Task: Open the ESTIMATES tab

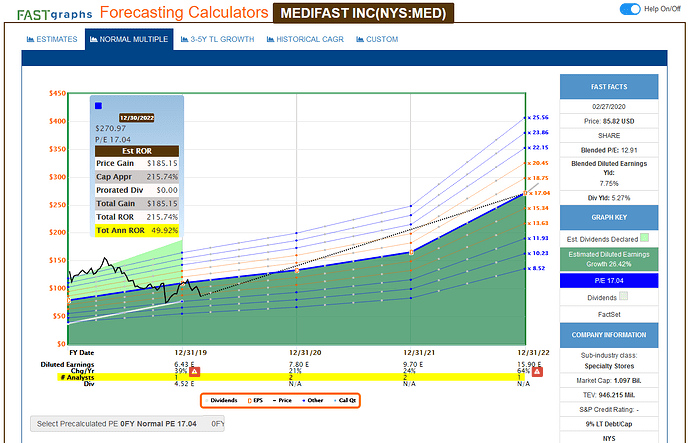Action: tap(52, 39)
